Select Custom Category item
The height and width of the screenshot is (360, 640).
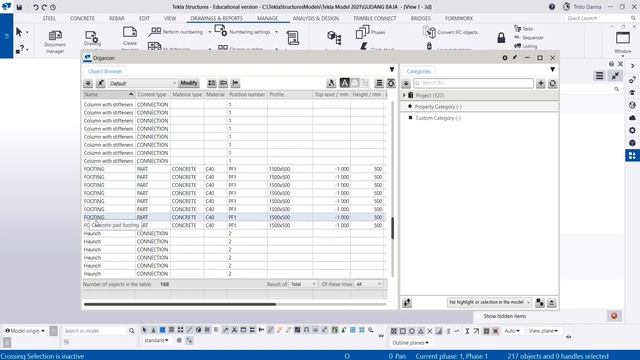(438, 118)
